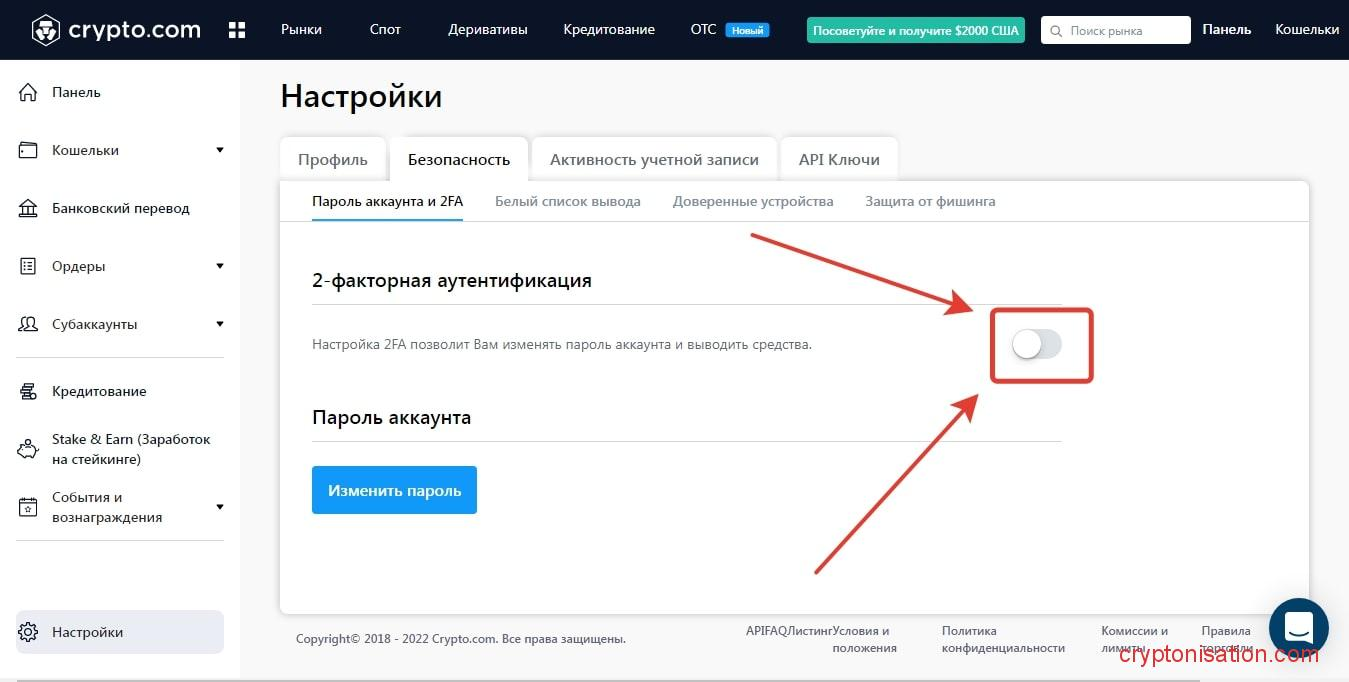Open the chat support bubble
Viewport: 1349px width, 682px height.
[1298, 628]
